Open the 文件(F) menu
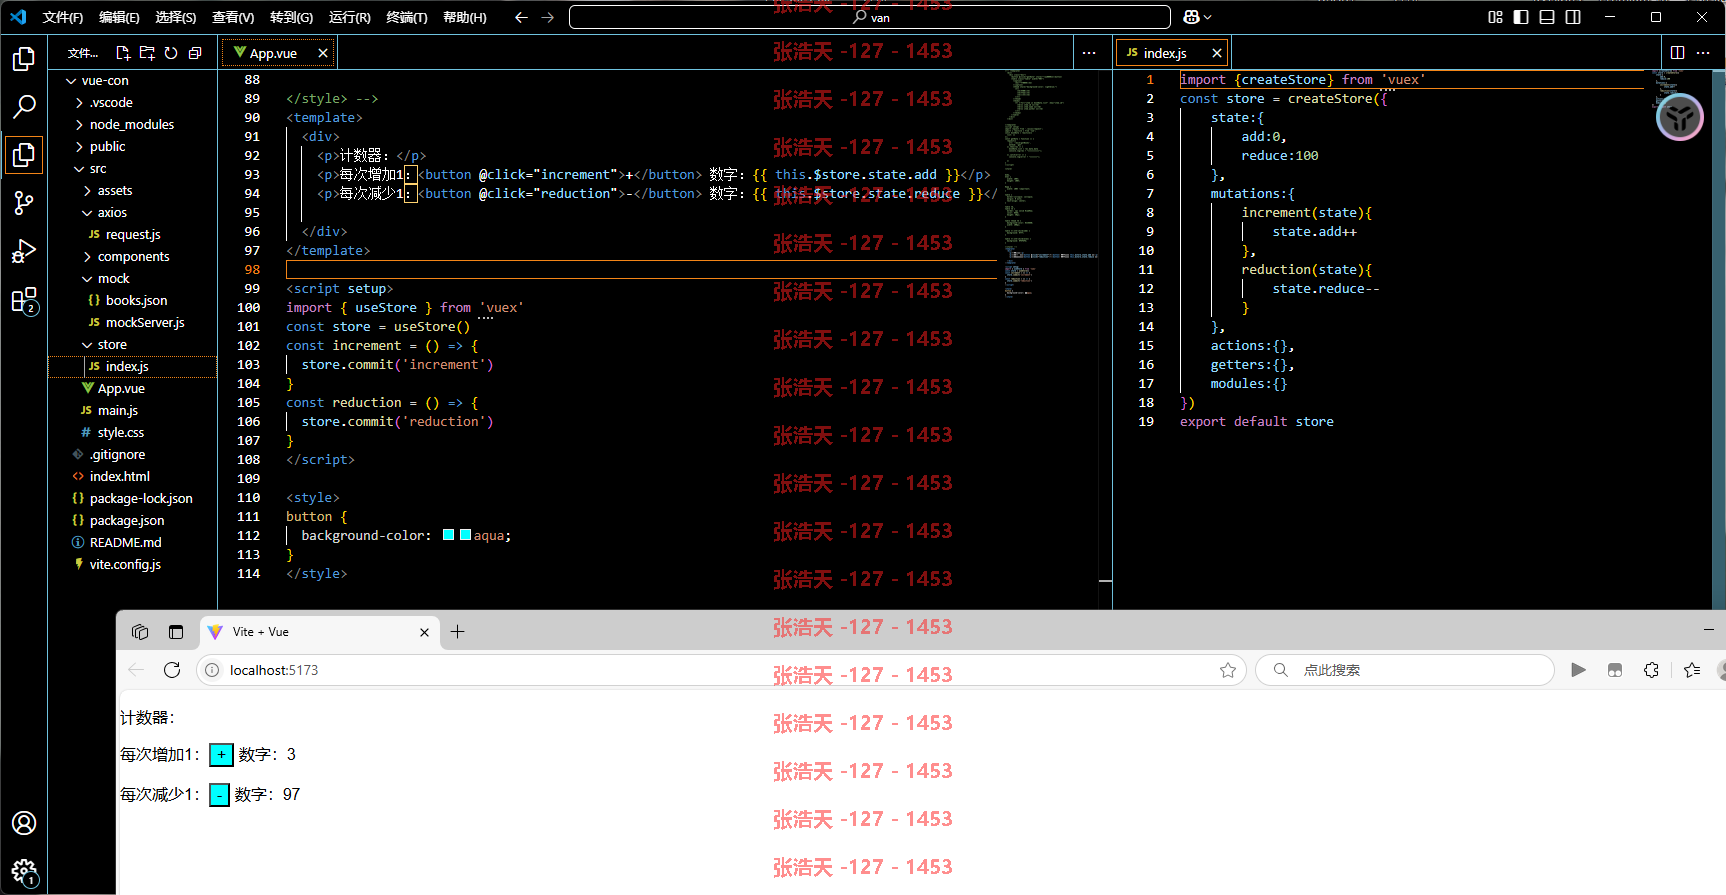Screen dimensions: 1726x895 [x=63, y=17]
